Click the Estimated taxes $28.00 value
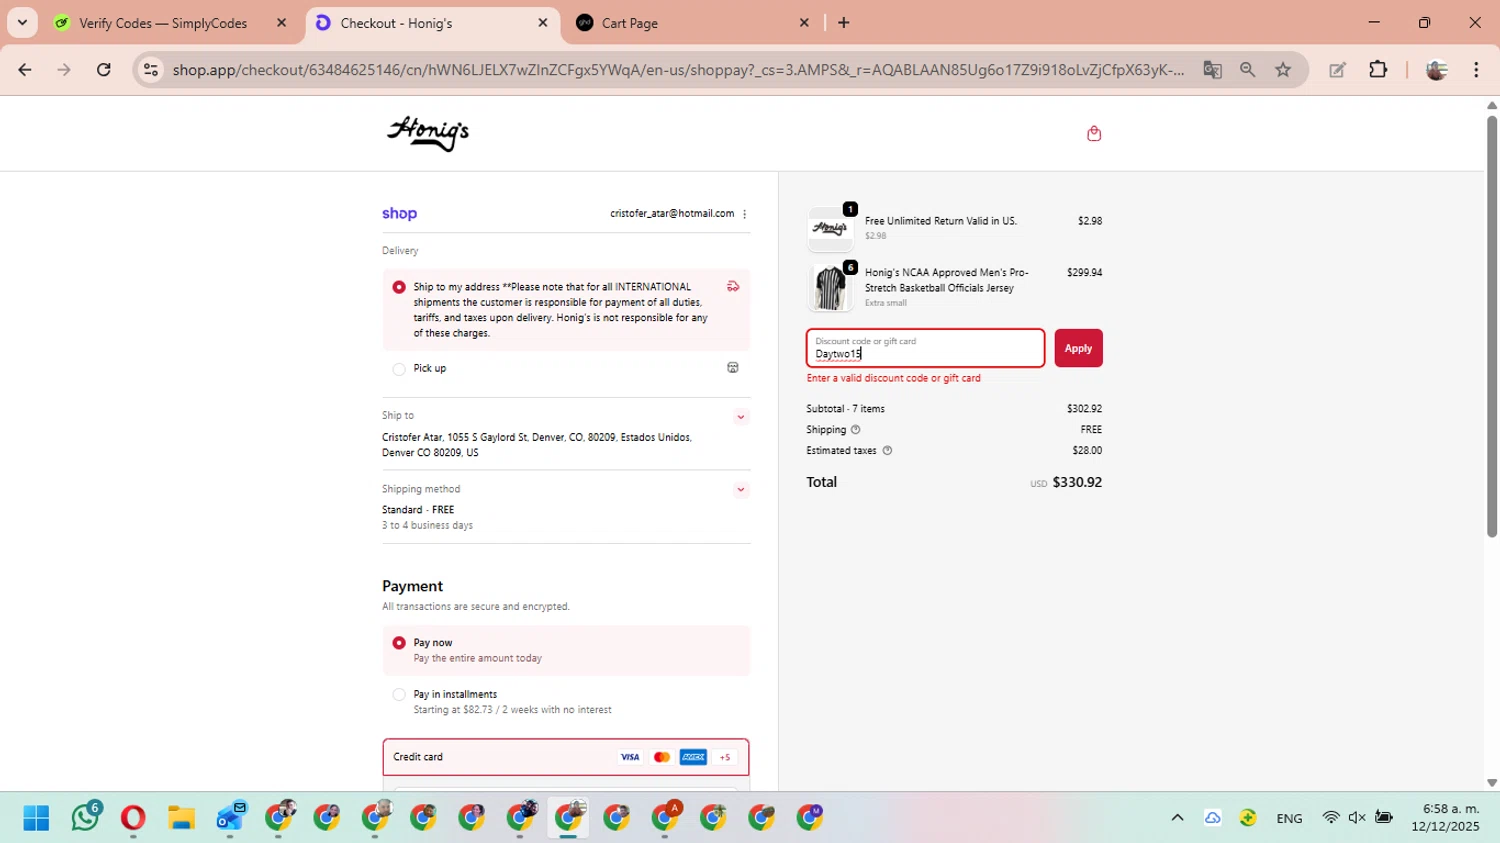Viewport: 1500px width, 843px height. pyautogui.click(x=1087, y=451)
